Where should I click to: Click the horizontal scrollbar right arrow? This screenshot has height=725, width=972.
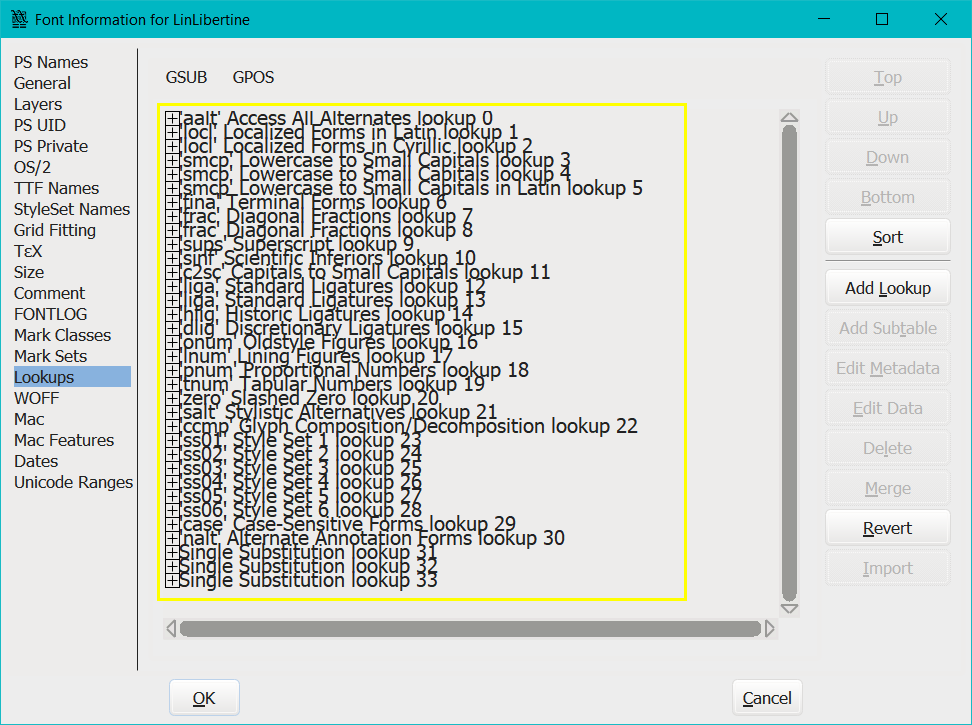769,628
